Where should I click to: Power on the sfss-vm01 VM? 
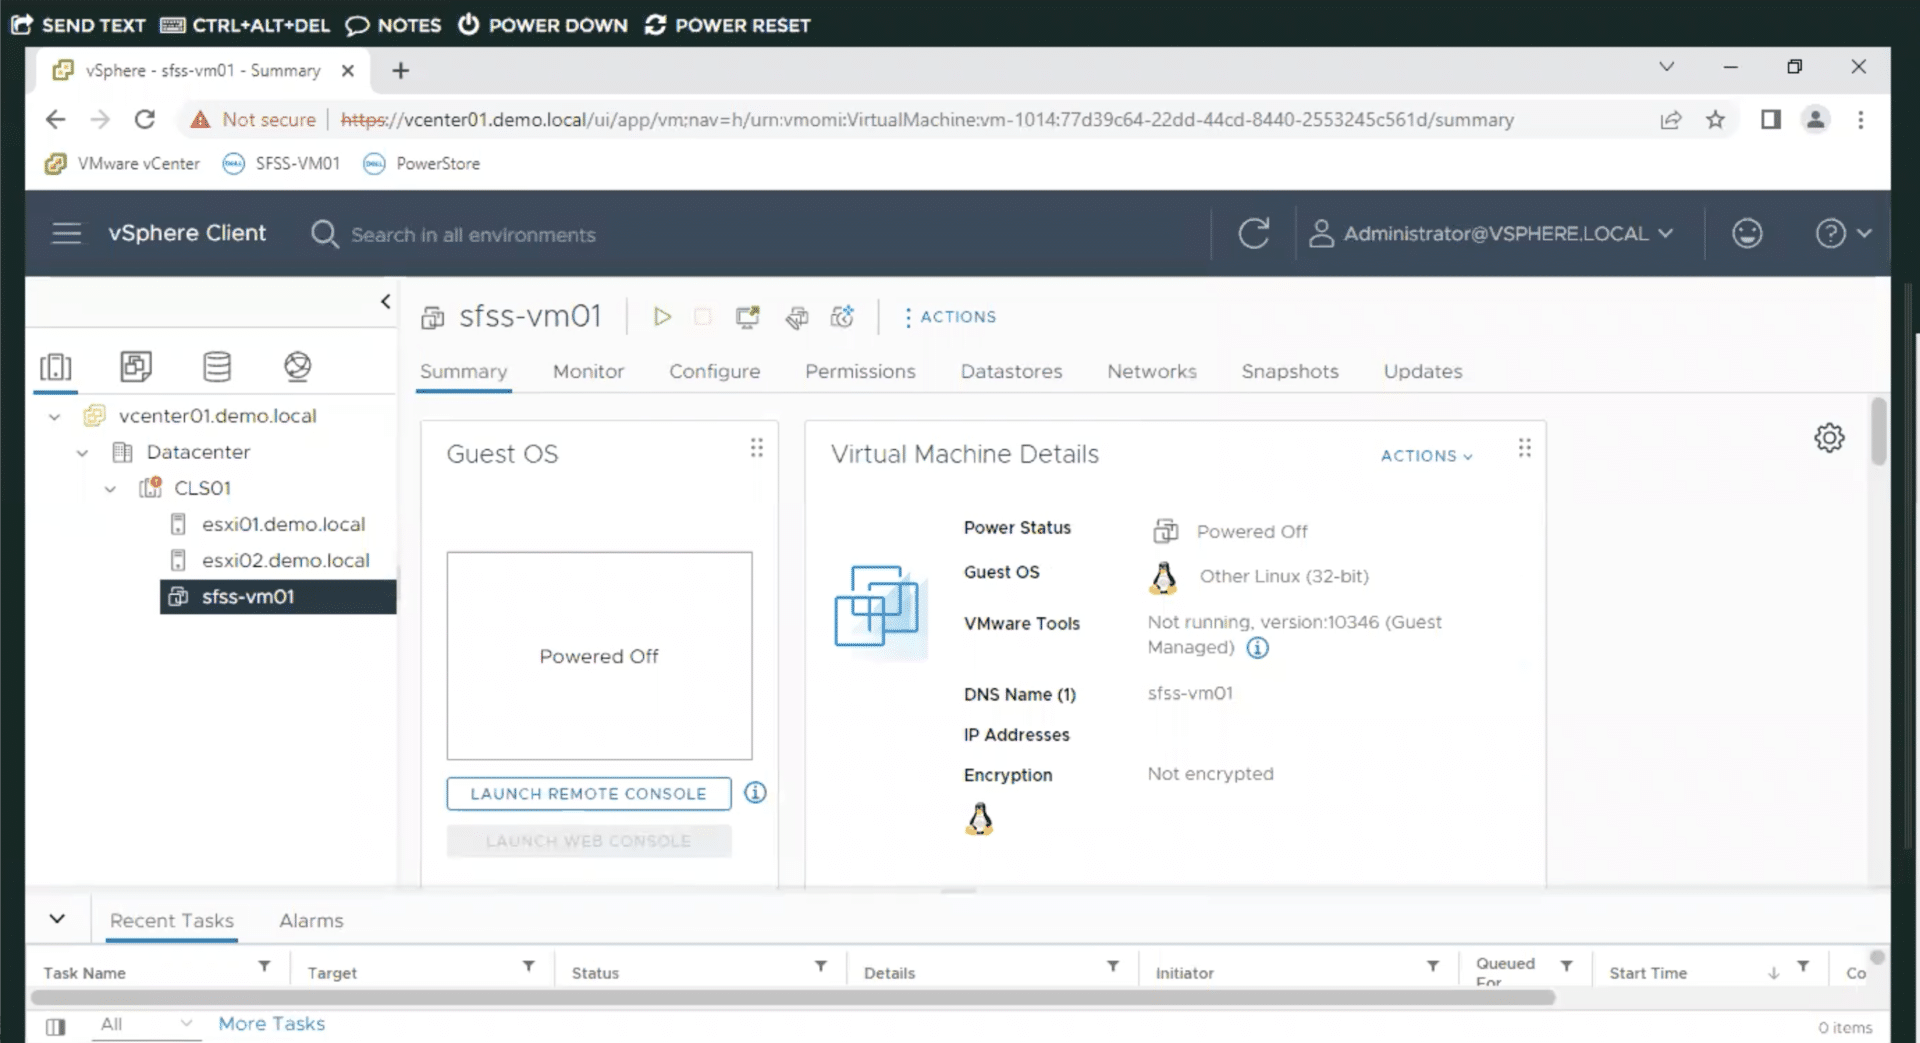pyautogui.click(x=661, y=317)
